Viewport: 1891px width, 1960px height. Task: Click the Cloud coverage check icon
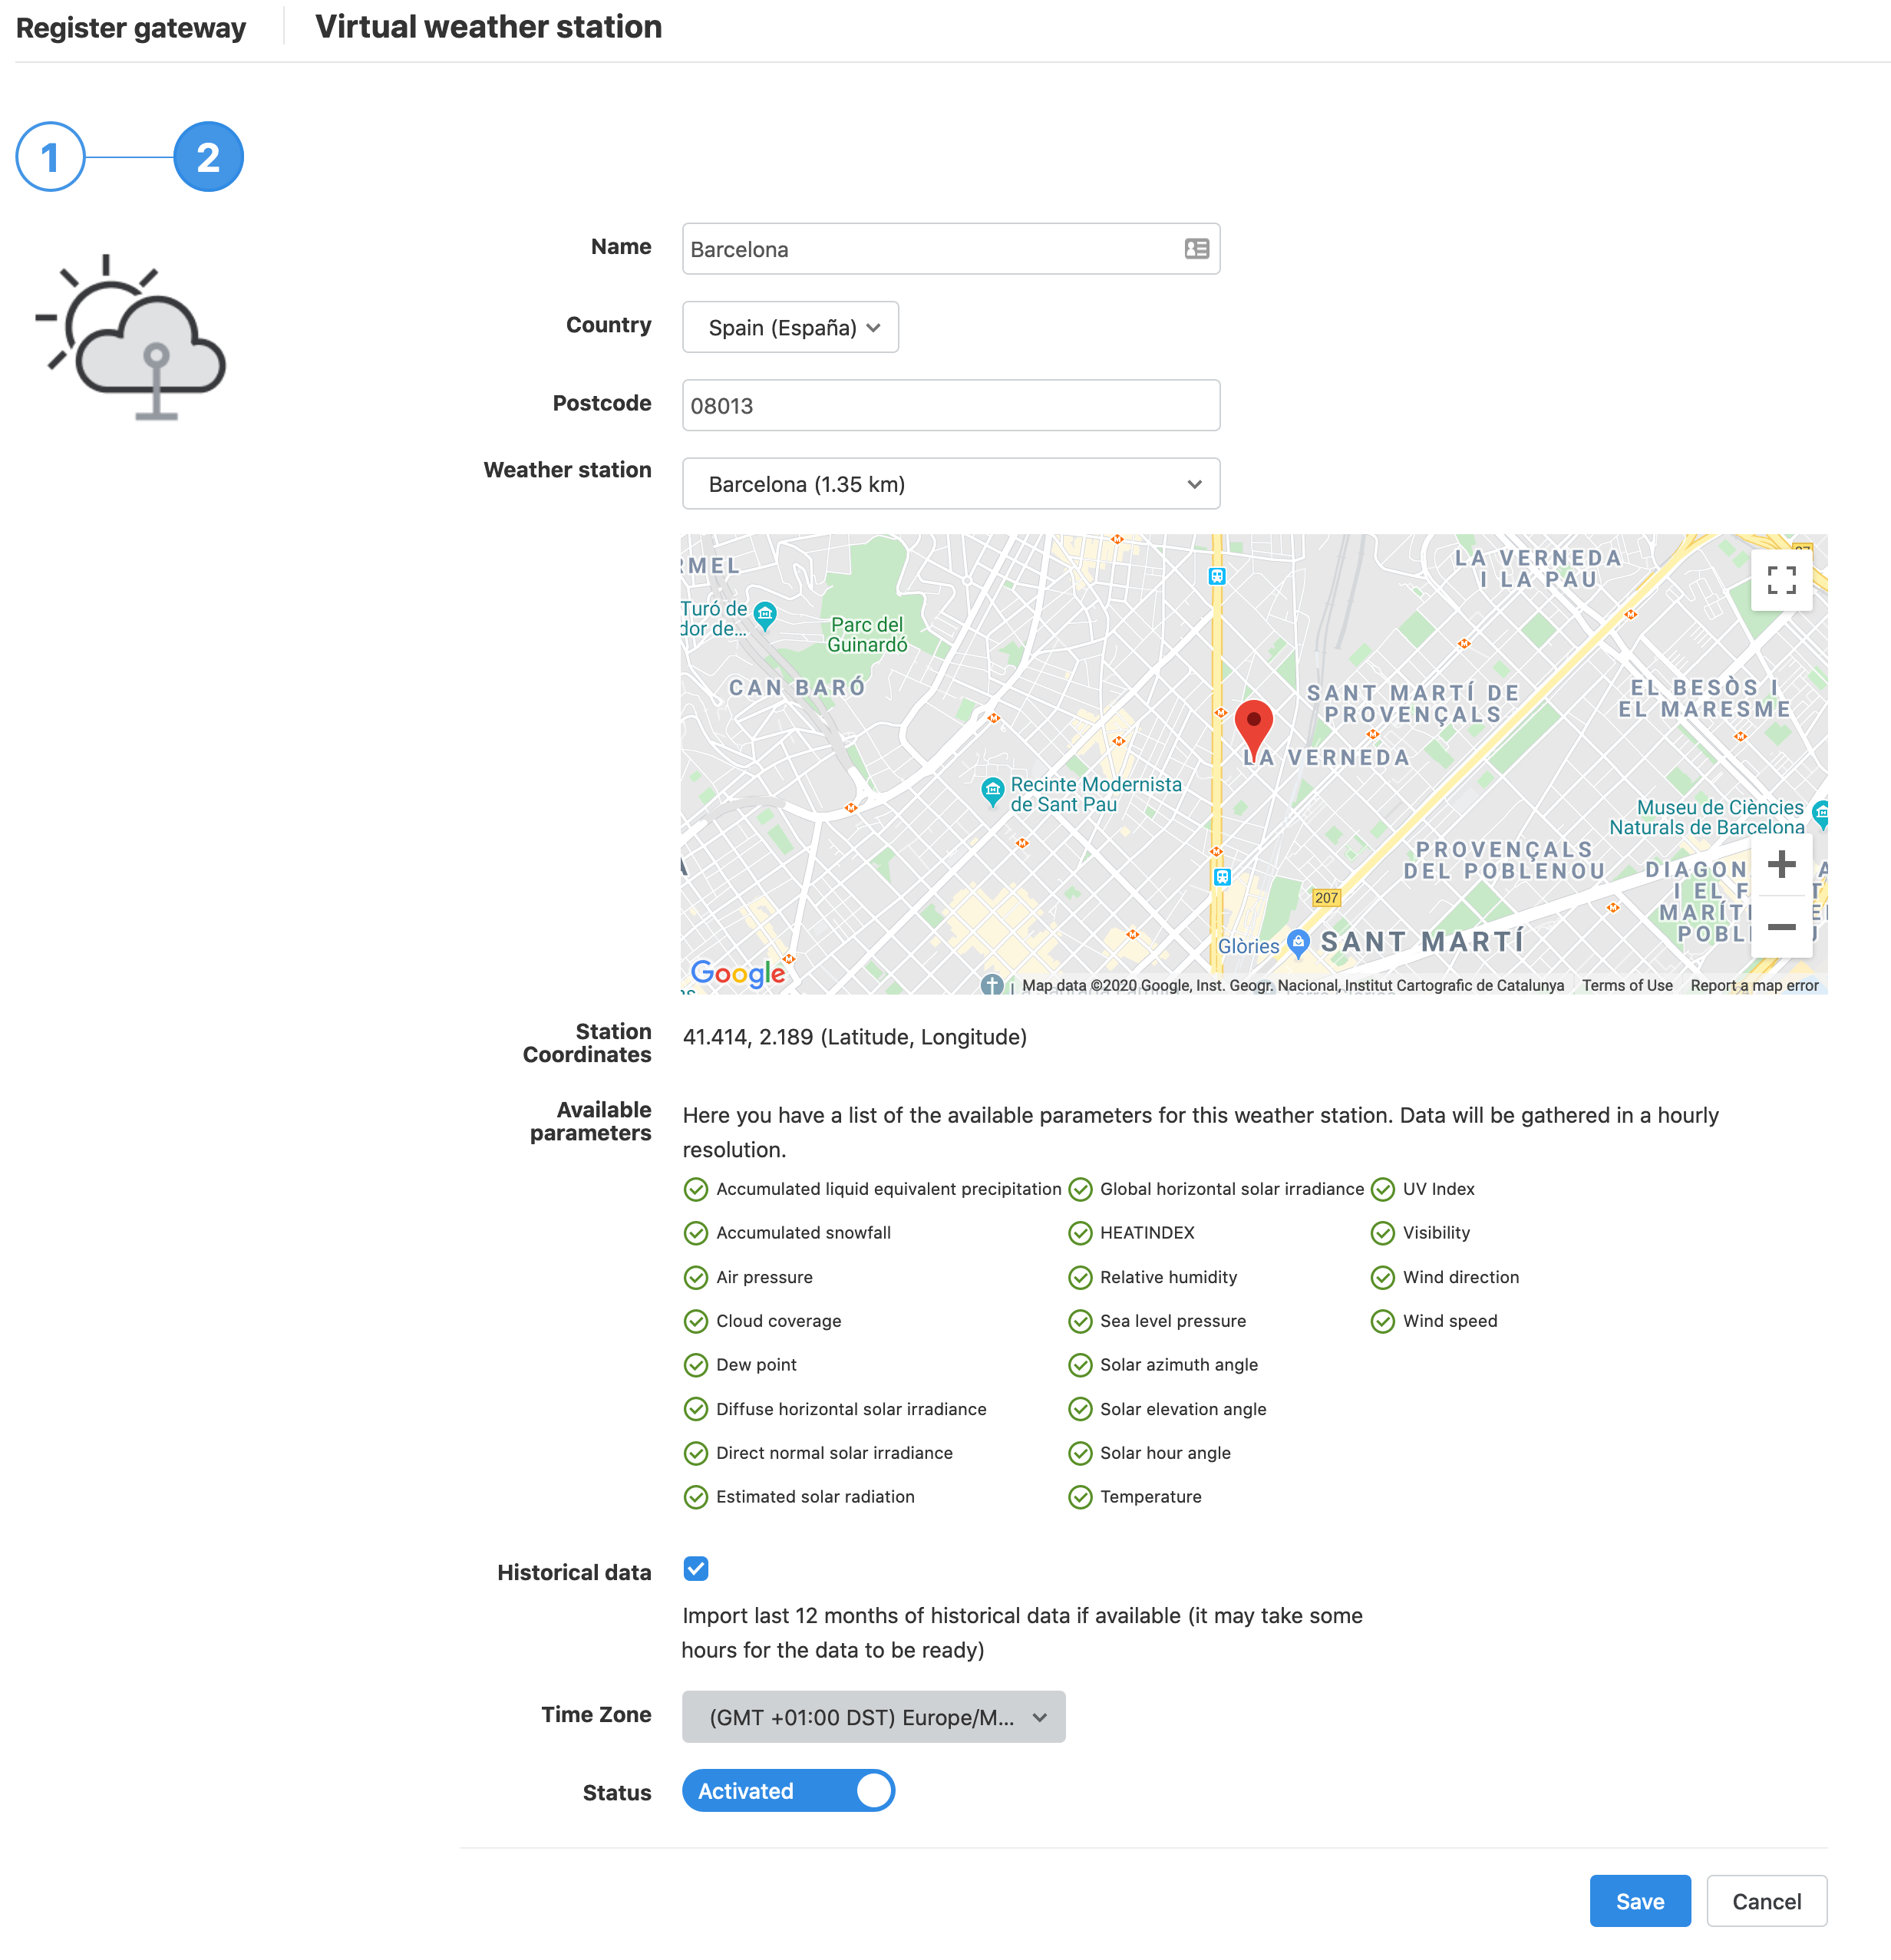(696, 1321)
